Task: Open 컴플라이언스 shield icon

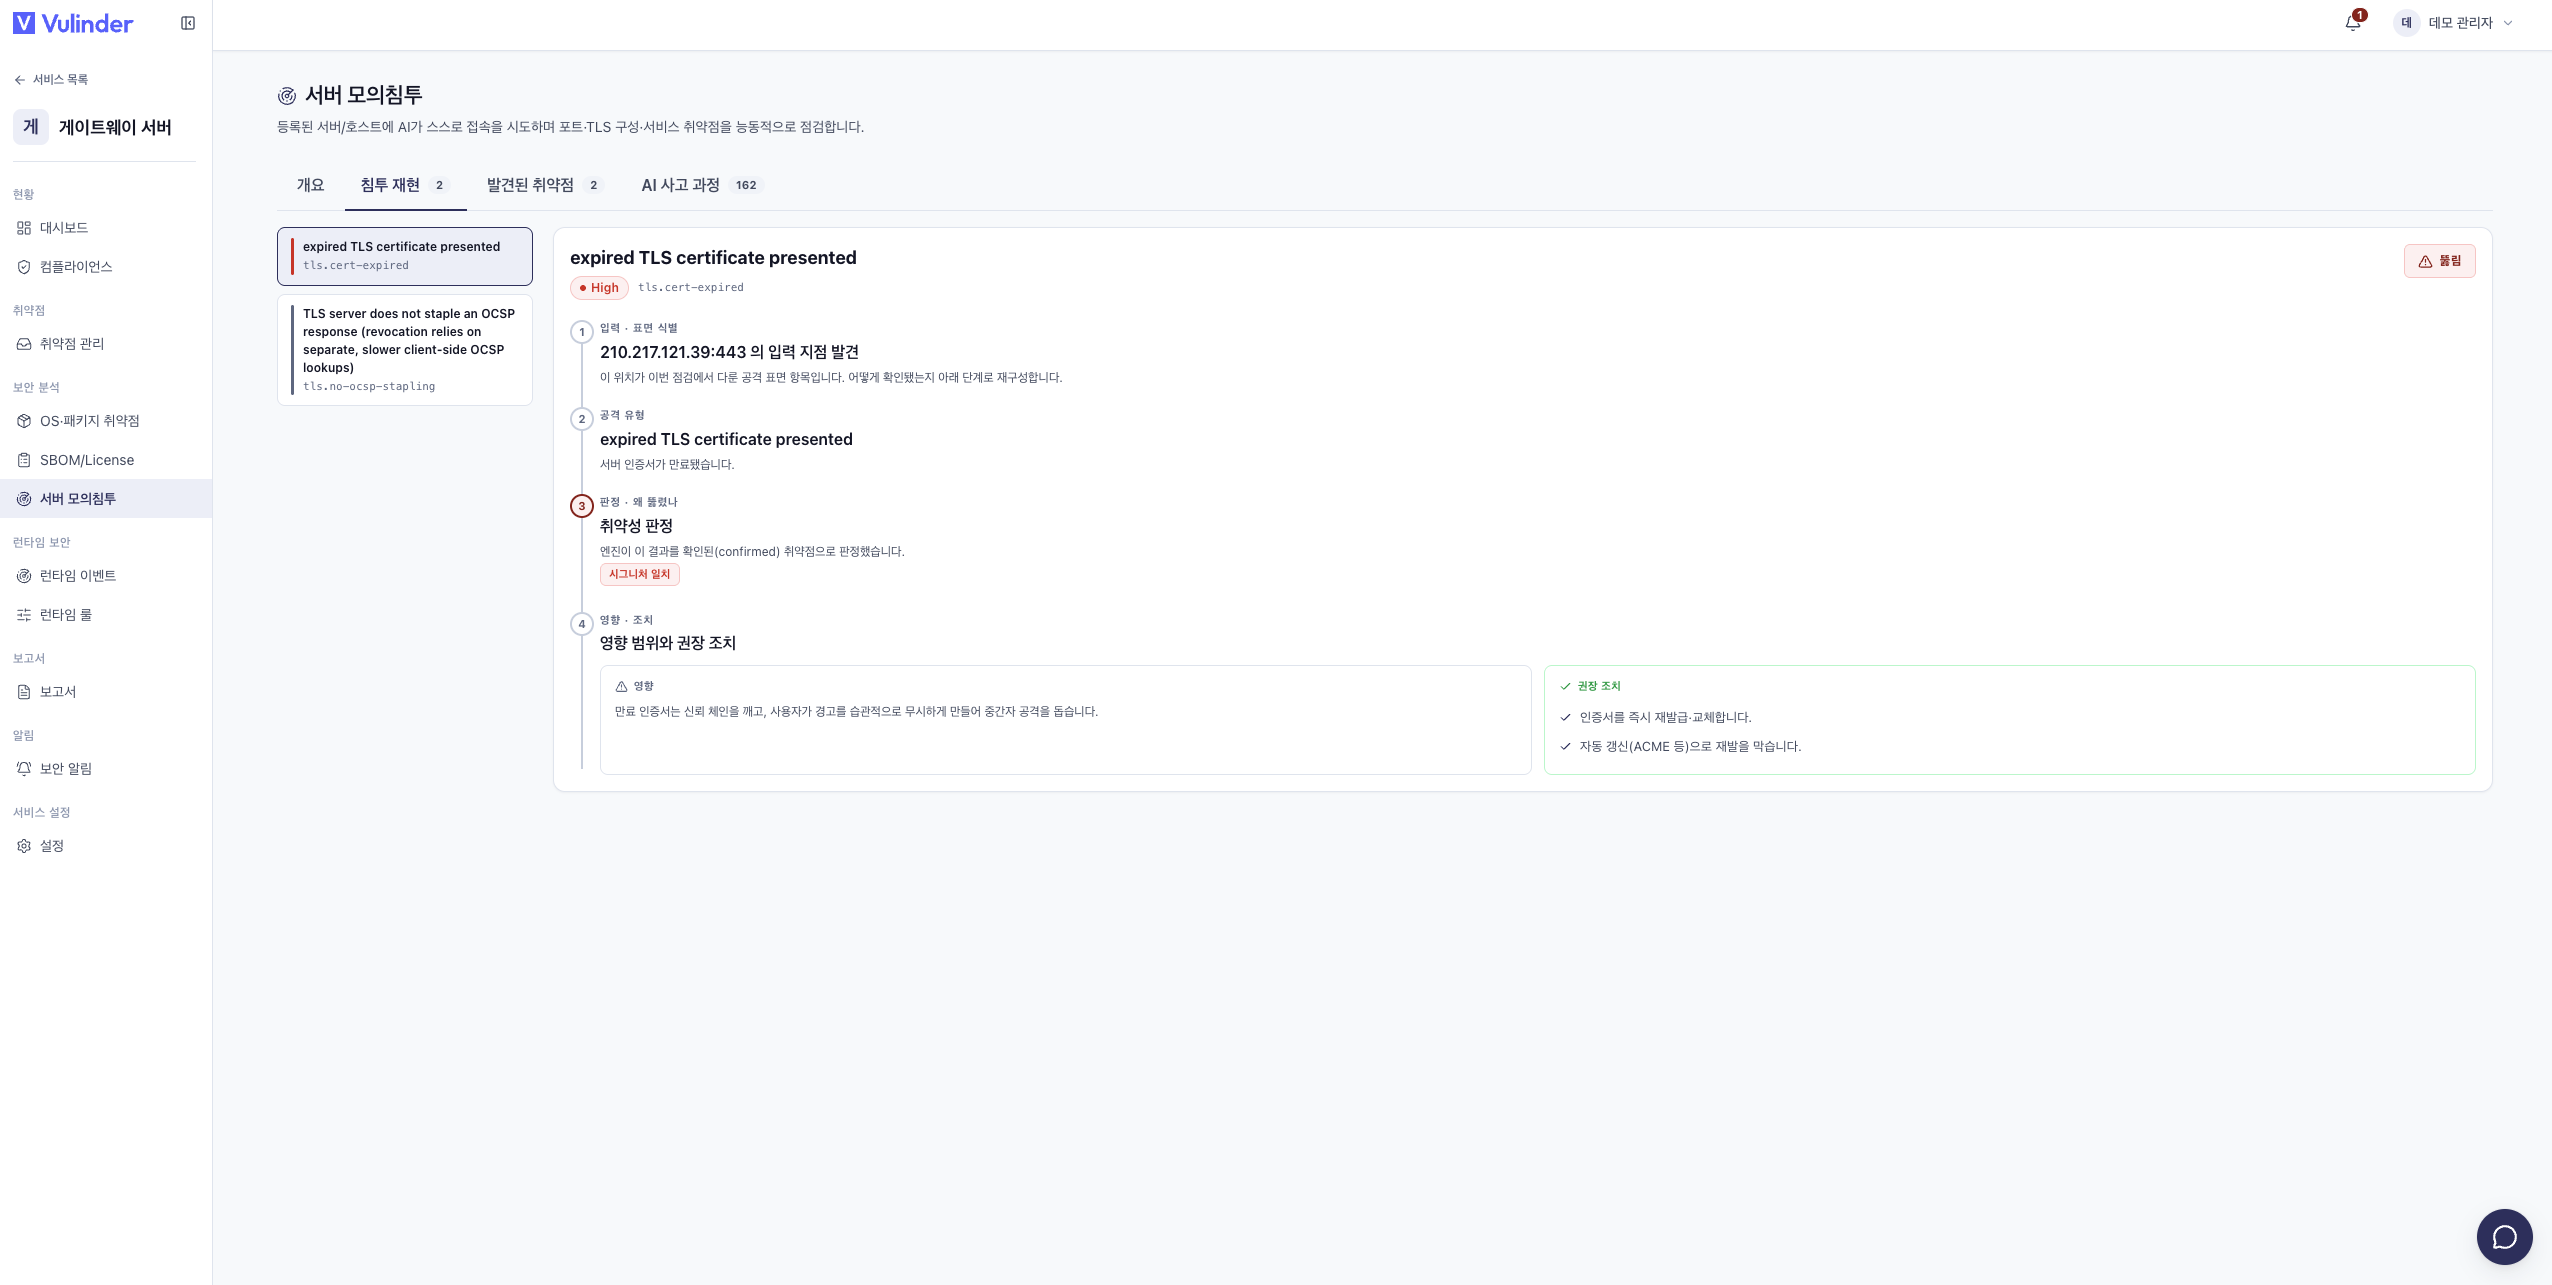Action: click(24, 267)
